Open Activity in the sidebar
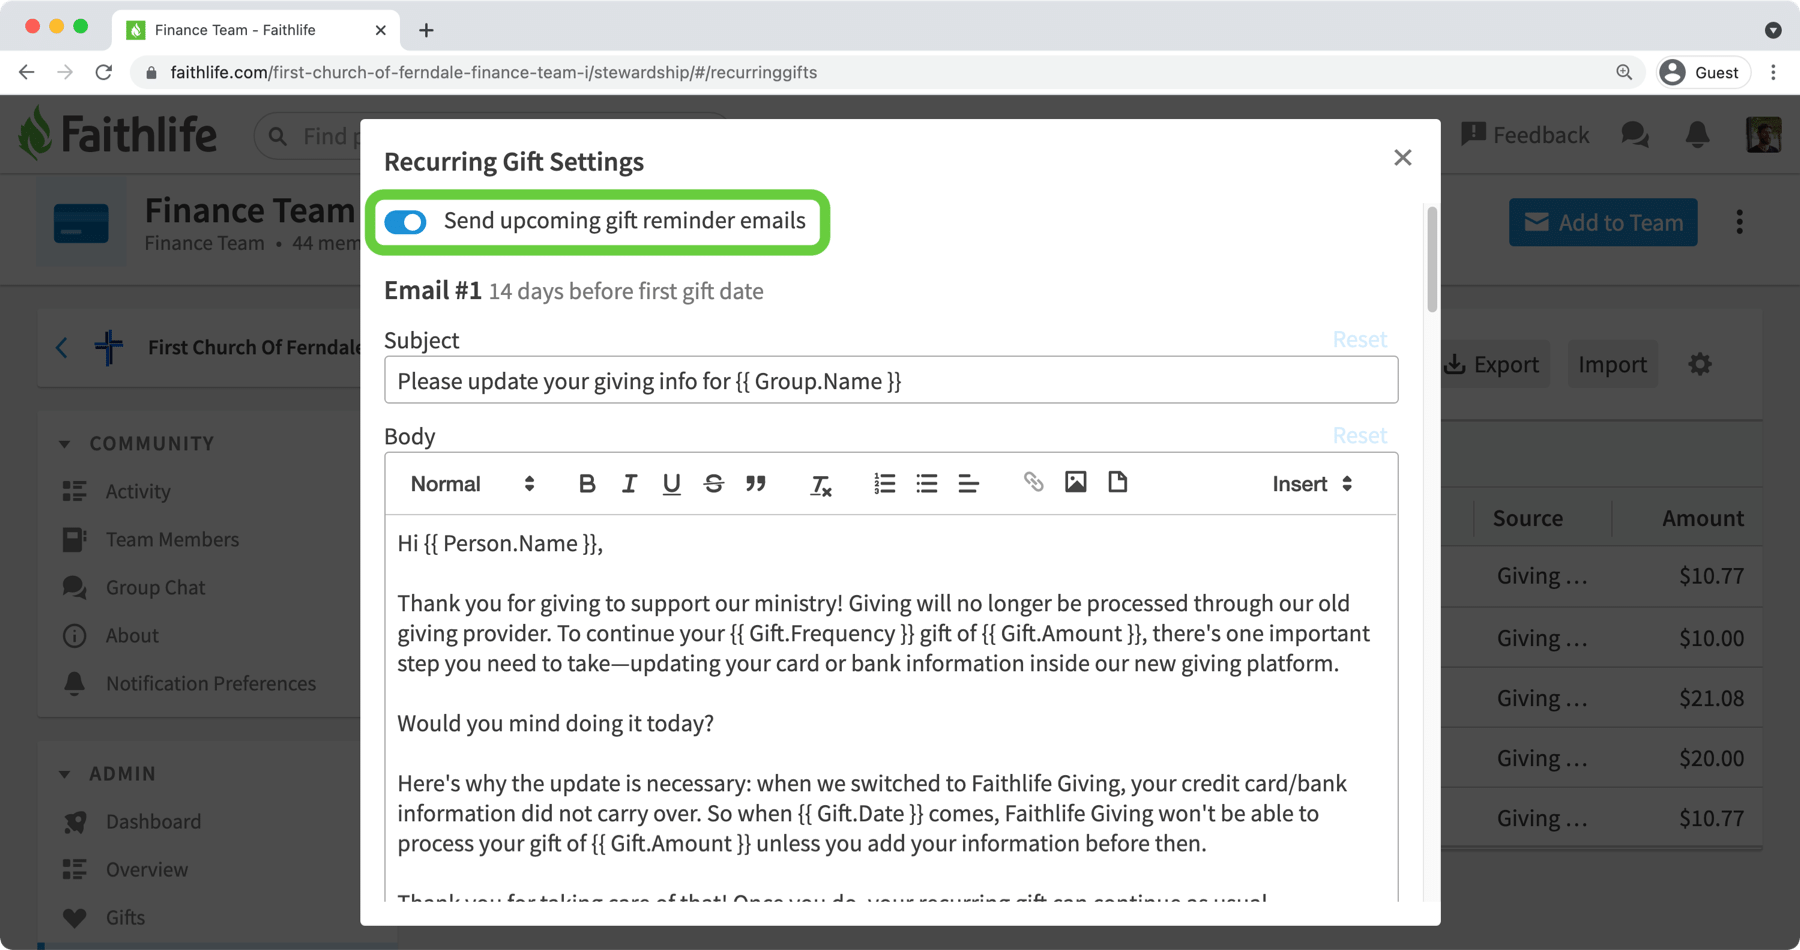This screenshot has width=1800, height=950. [x=138, y=492]
